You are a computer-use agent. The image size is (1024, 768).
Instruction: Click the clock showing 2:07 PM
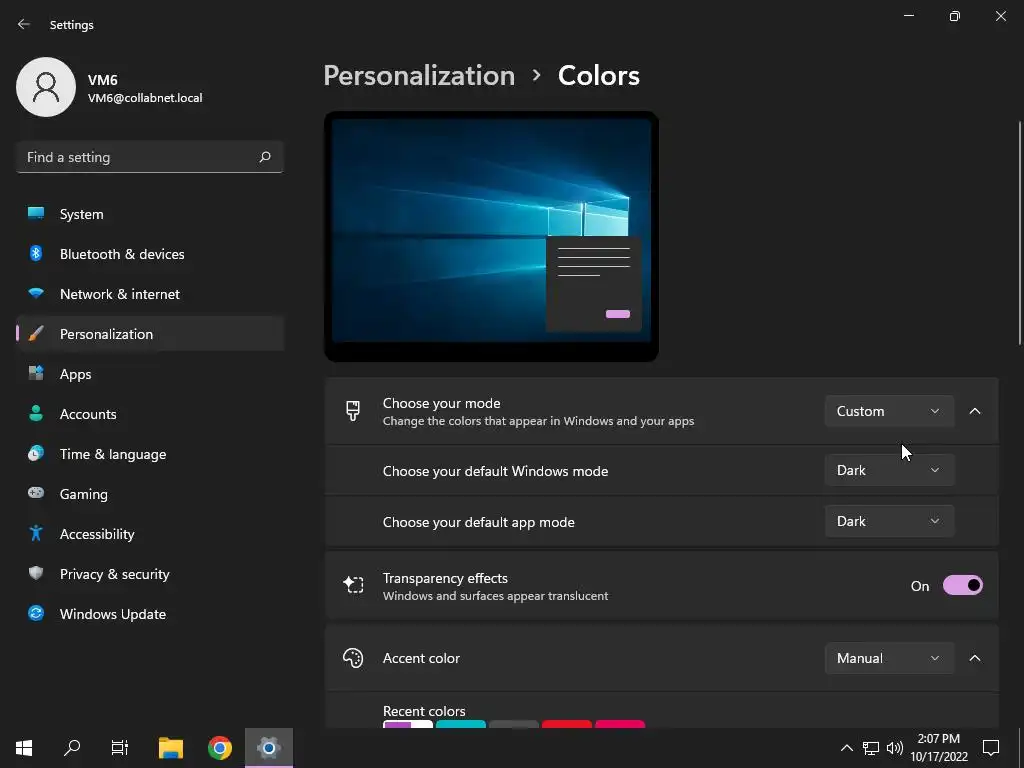[x=938, y=739]
